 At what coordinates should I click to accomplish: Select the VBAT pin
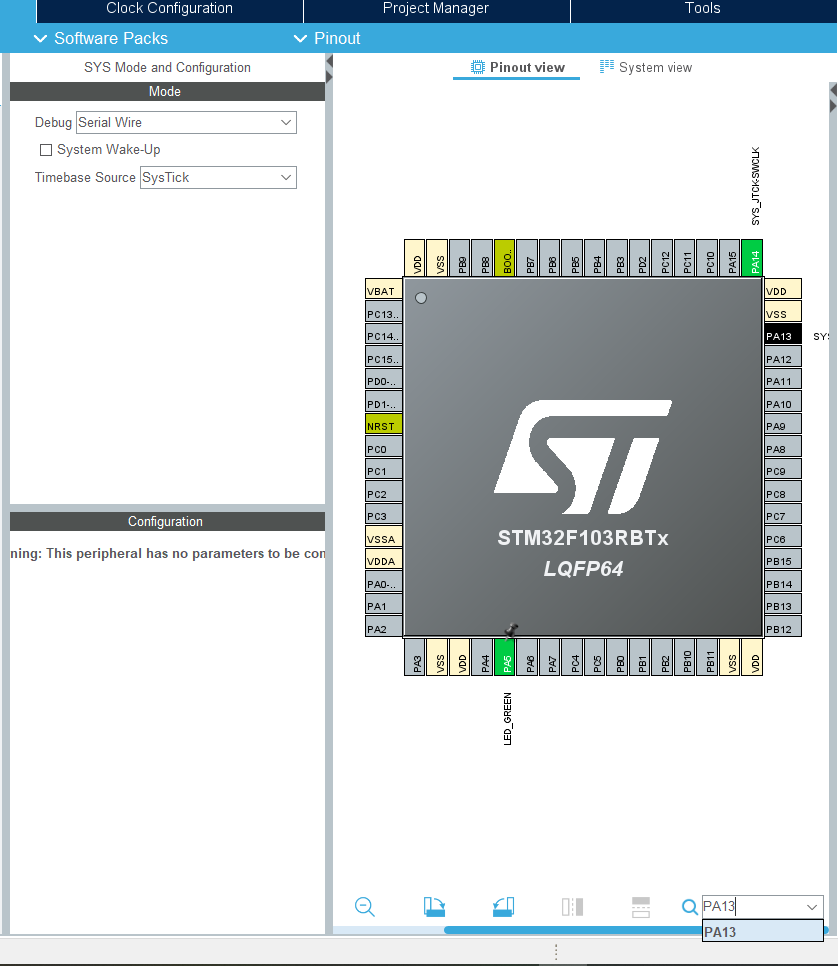384,291
